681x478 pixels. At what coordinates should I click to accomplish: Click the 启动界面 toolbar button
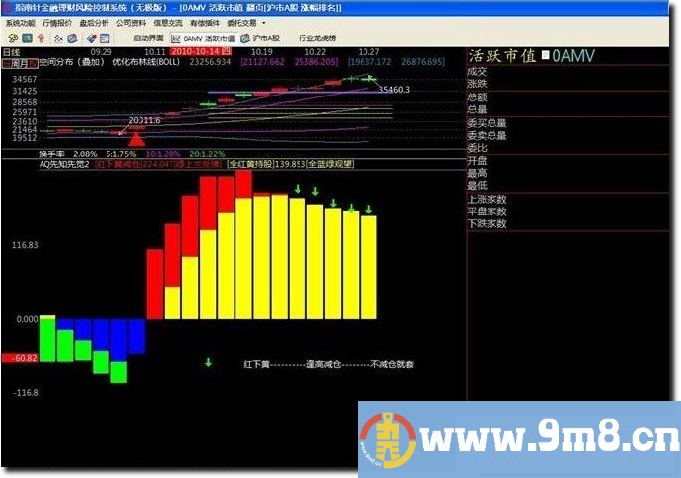(x=148, y=38)
